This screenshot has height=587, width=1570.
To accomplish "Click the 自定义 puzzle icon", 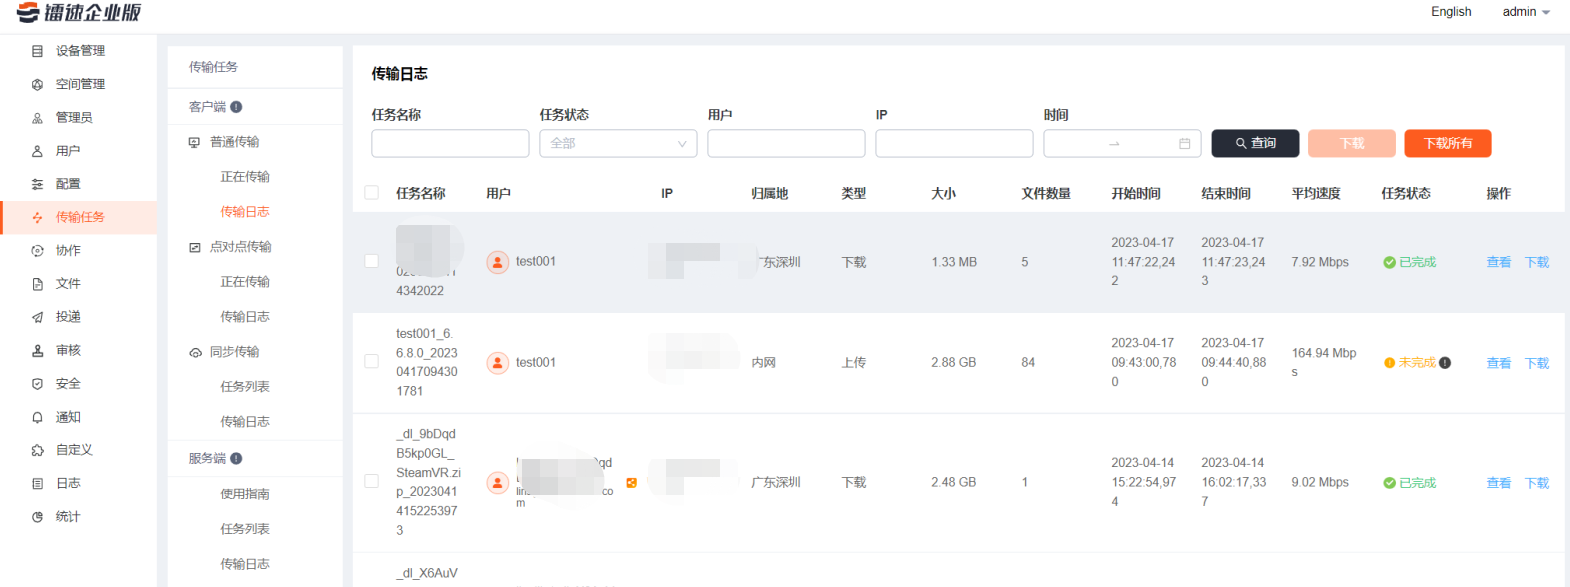I will (x=37, y=451).
